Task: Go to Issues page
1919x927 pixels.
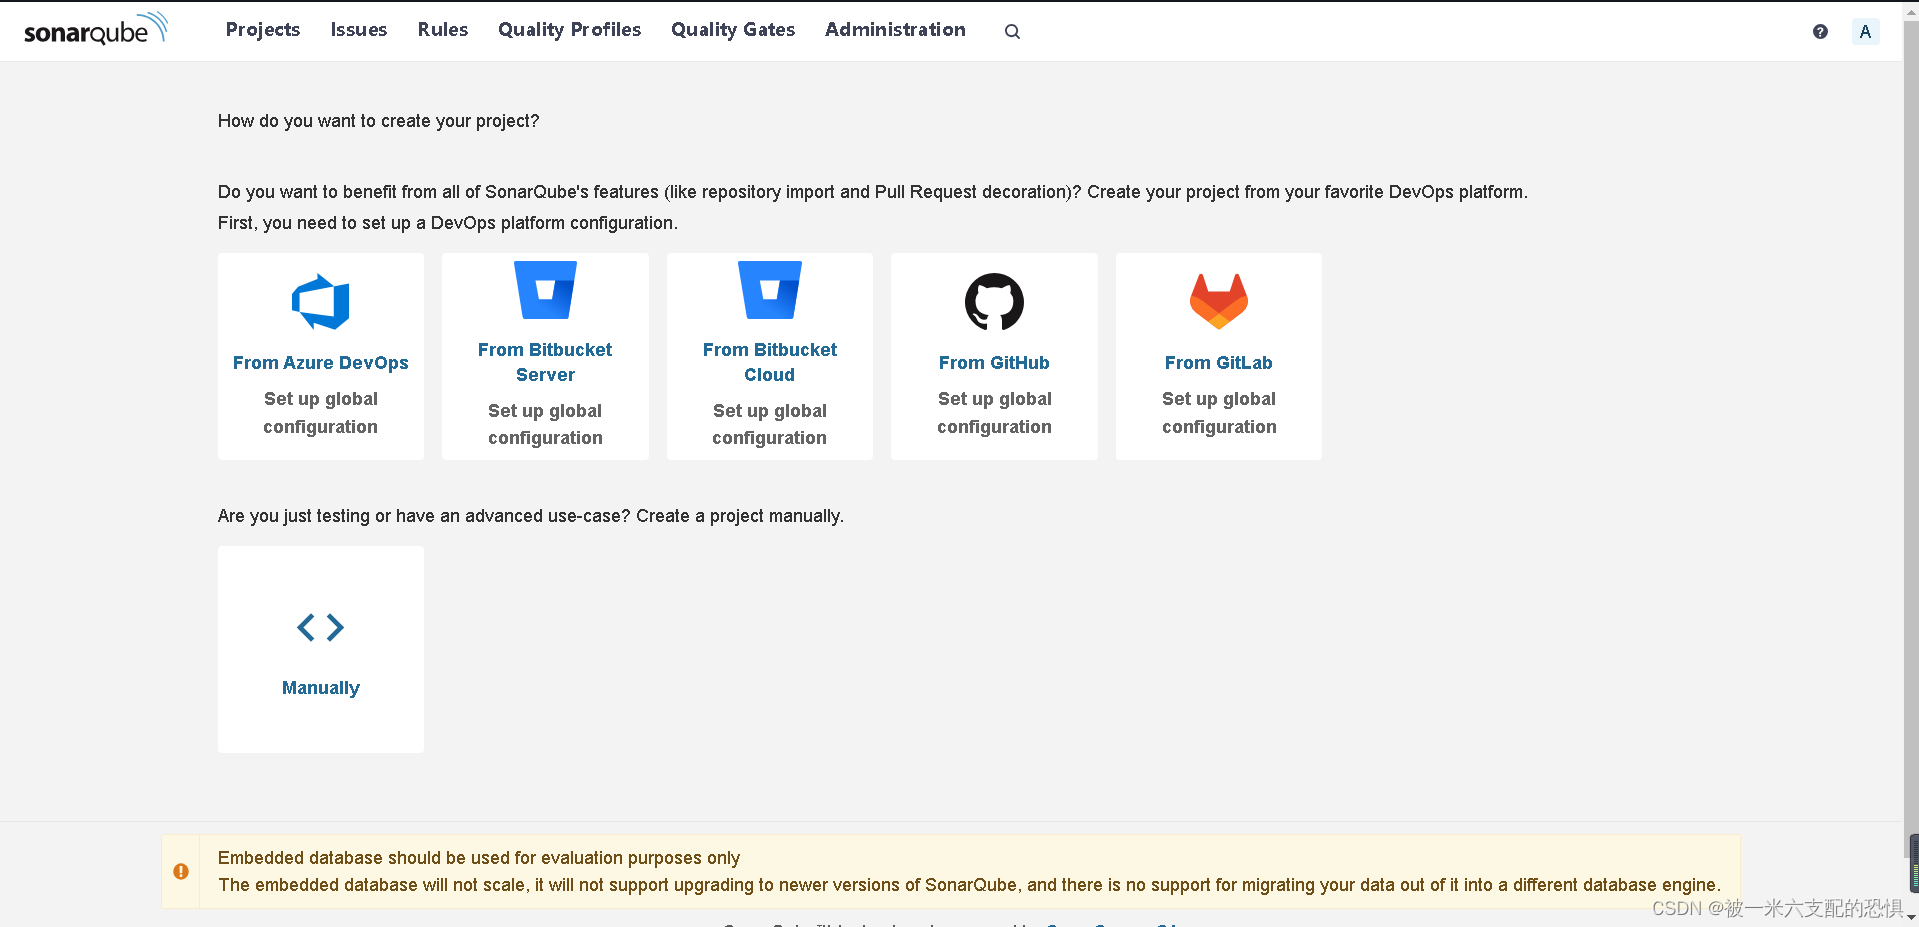Action: pos(359,30)
